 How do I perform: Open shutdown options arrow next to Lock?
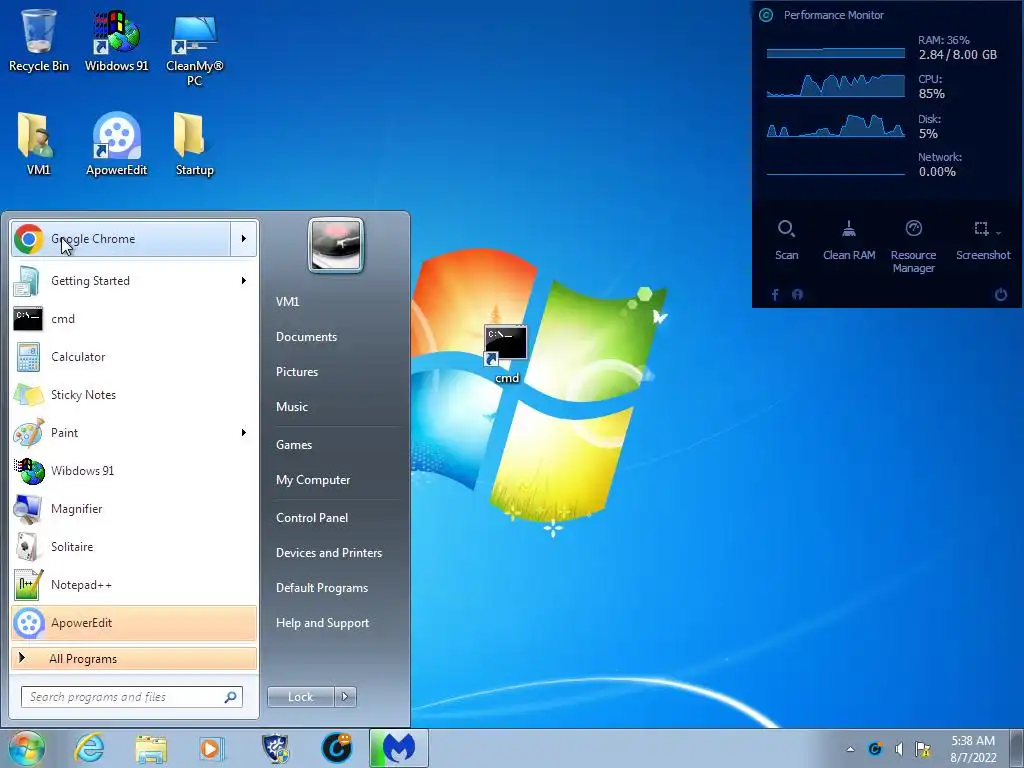click(x=345, y=697)
